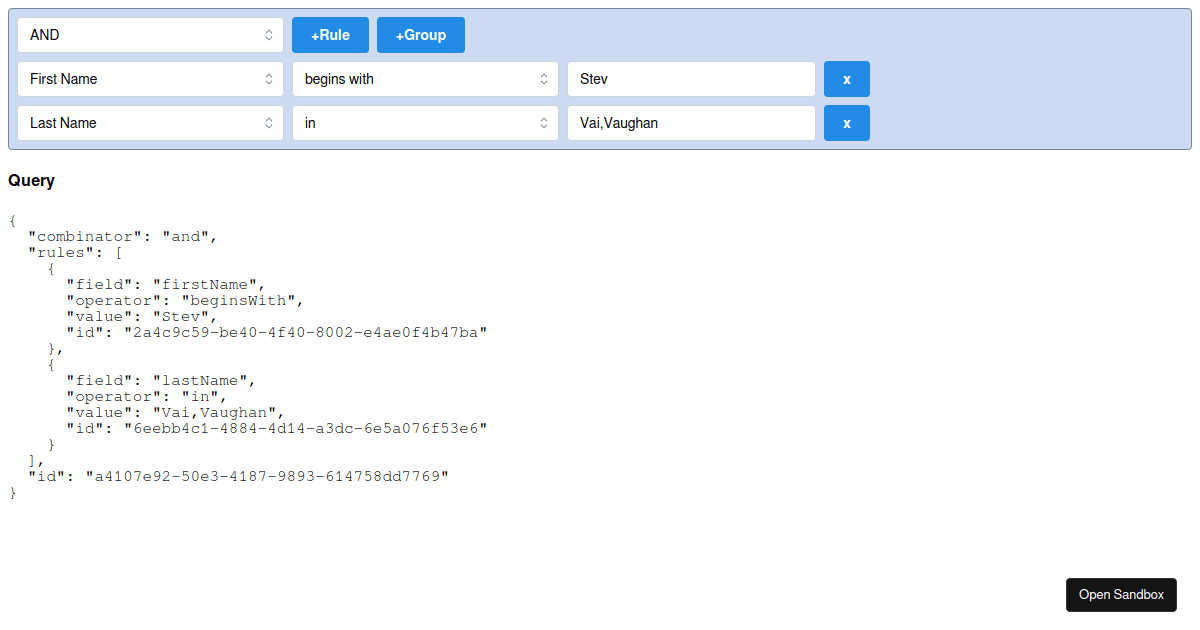Add a new group with the +Group button
The width and height of the screenshot is (1200, 630).
[x=420, y=34]
